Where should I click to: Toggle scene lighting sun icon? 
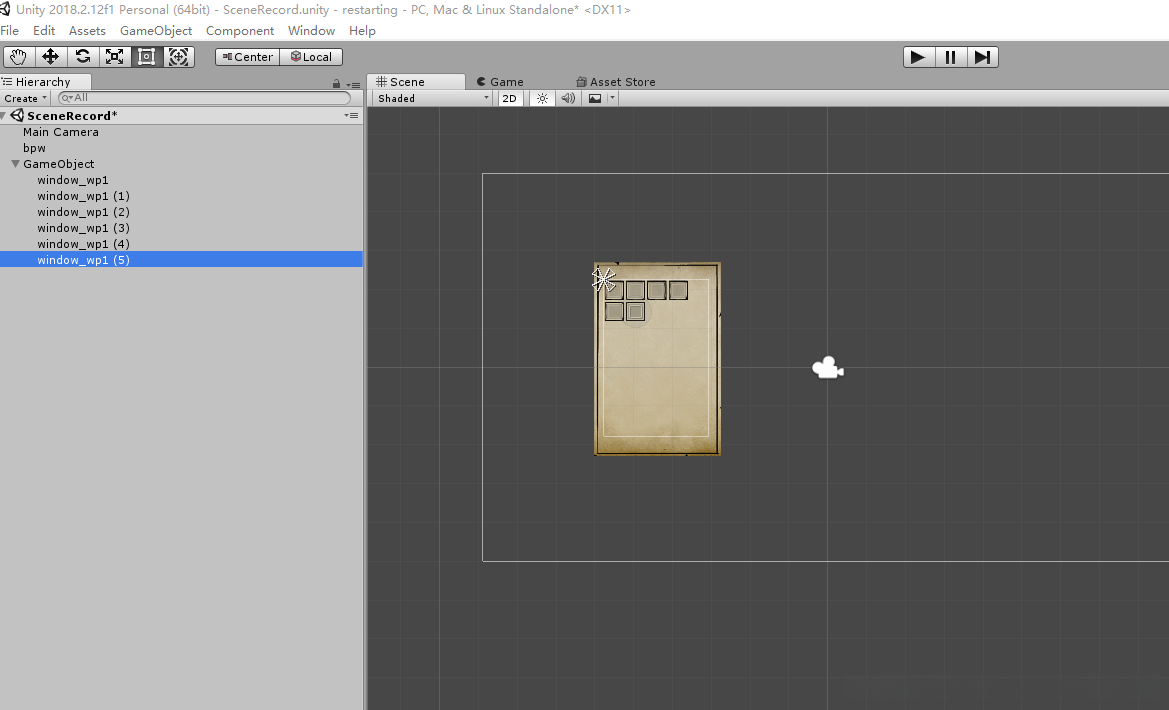(x=542, y=98)
